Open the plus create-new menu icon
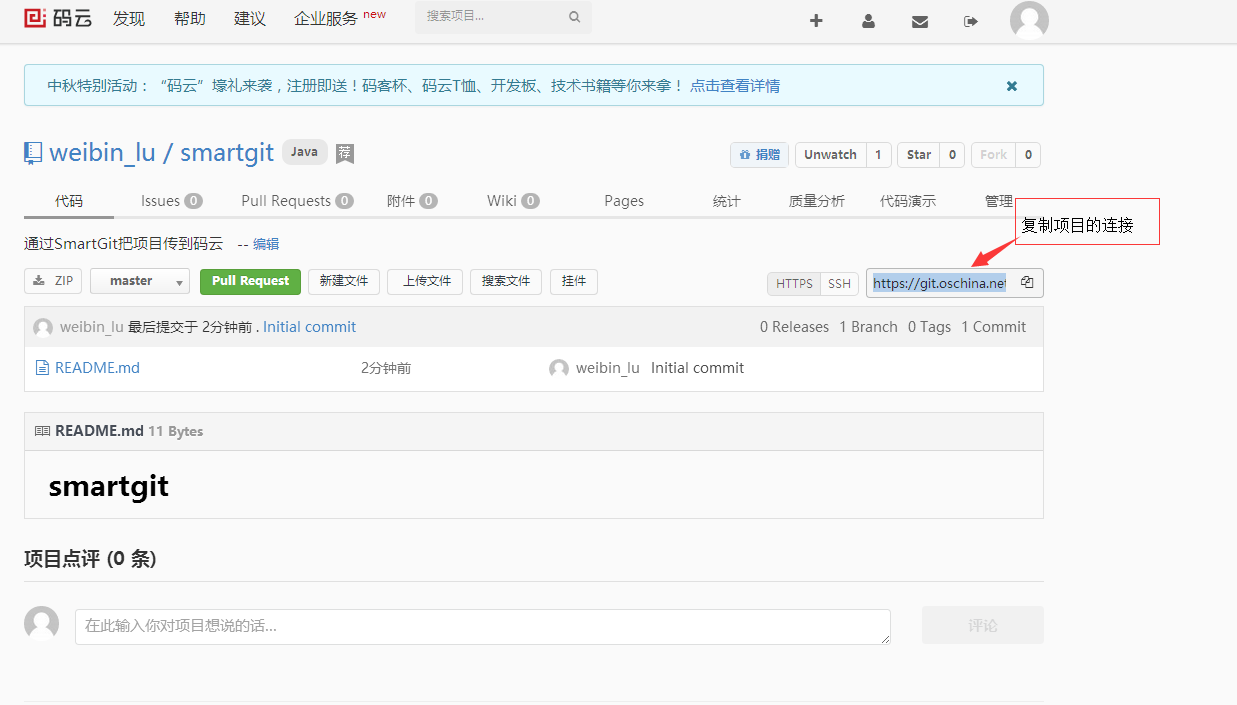 coord(816,21)
